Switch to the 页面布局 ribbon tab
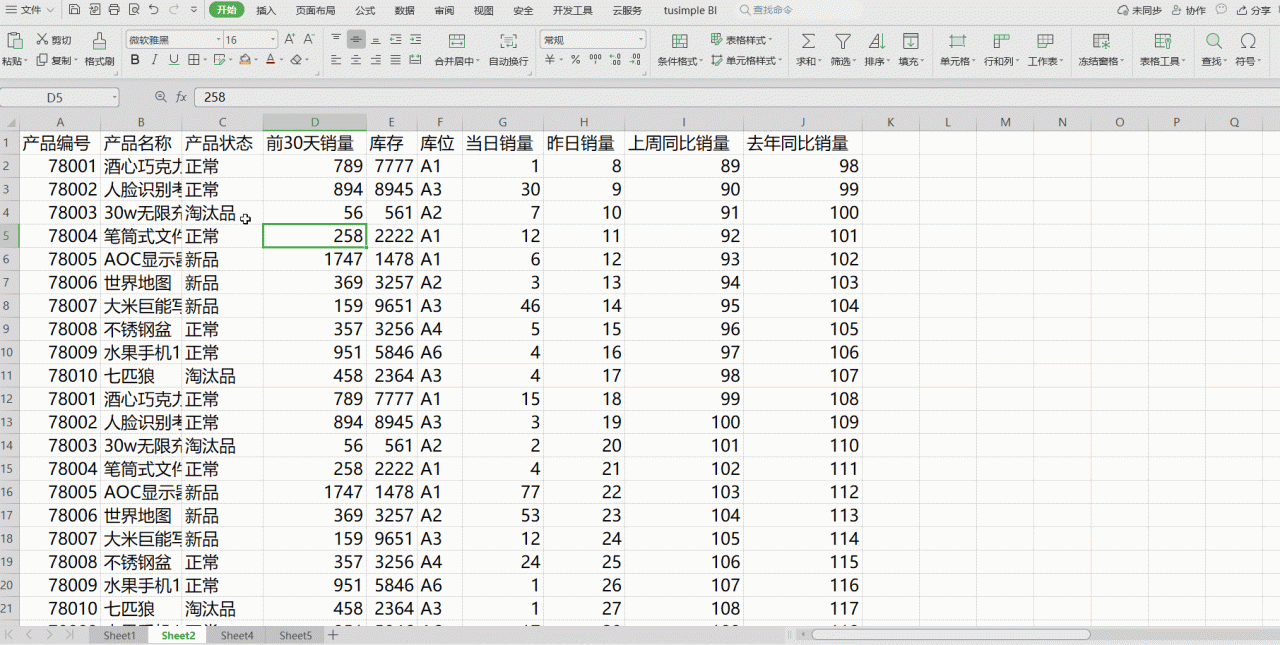The height and width of the screenshot is (645, 1280). click(315, 10)
